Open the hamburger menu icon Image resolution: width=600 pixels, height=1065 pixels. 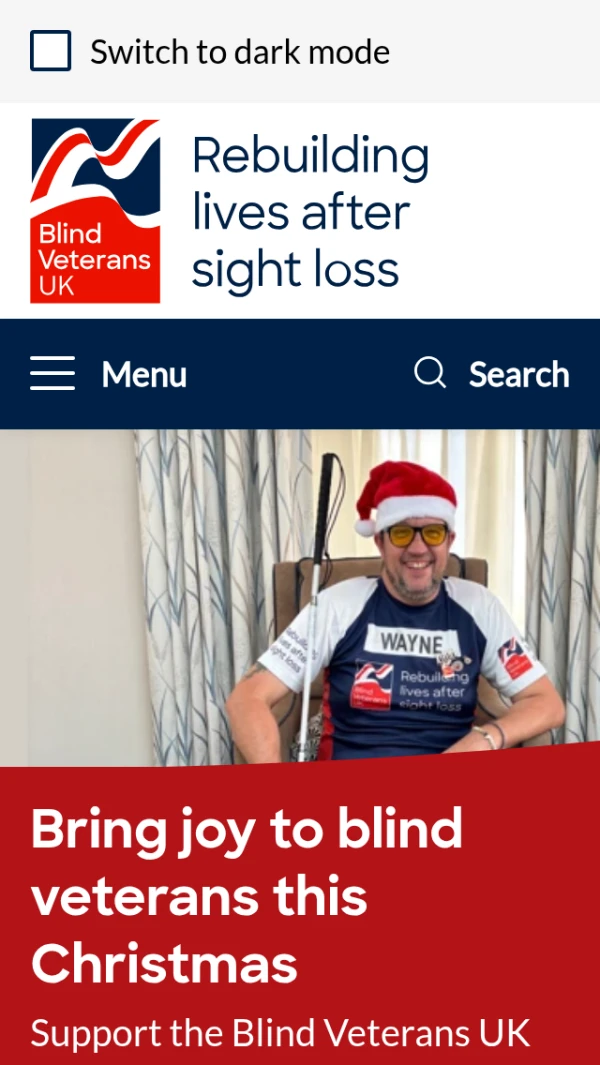[x=52, y=373]
